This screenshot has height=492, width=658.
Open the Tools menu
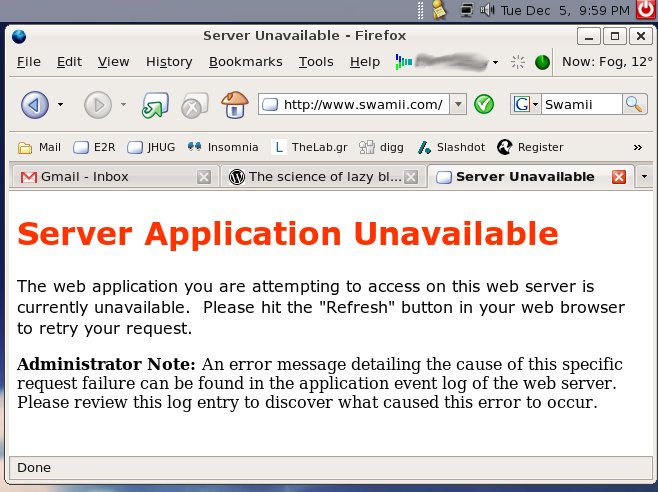(316, 62)
